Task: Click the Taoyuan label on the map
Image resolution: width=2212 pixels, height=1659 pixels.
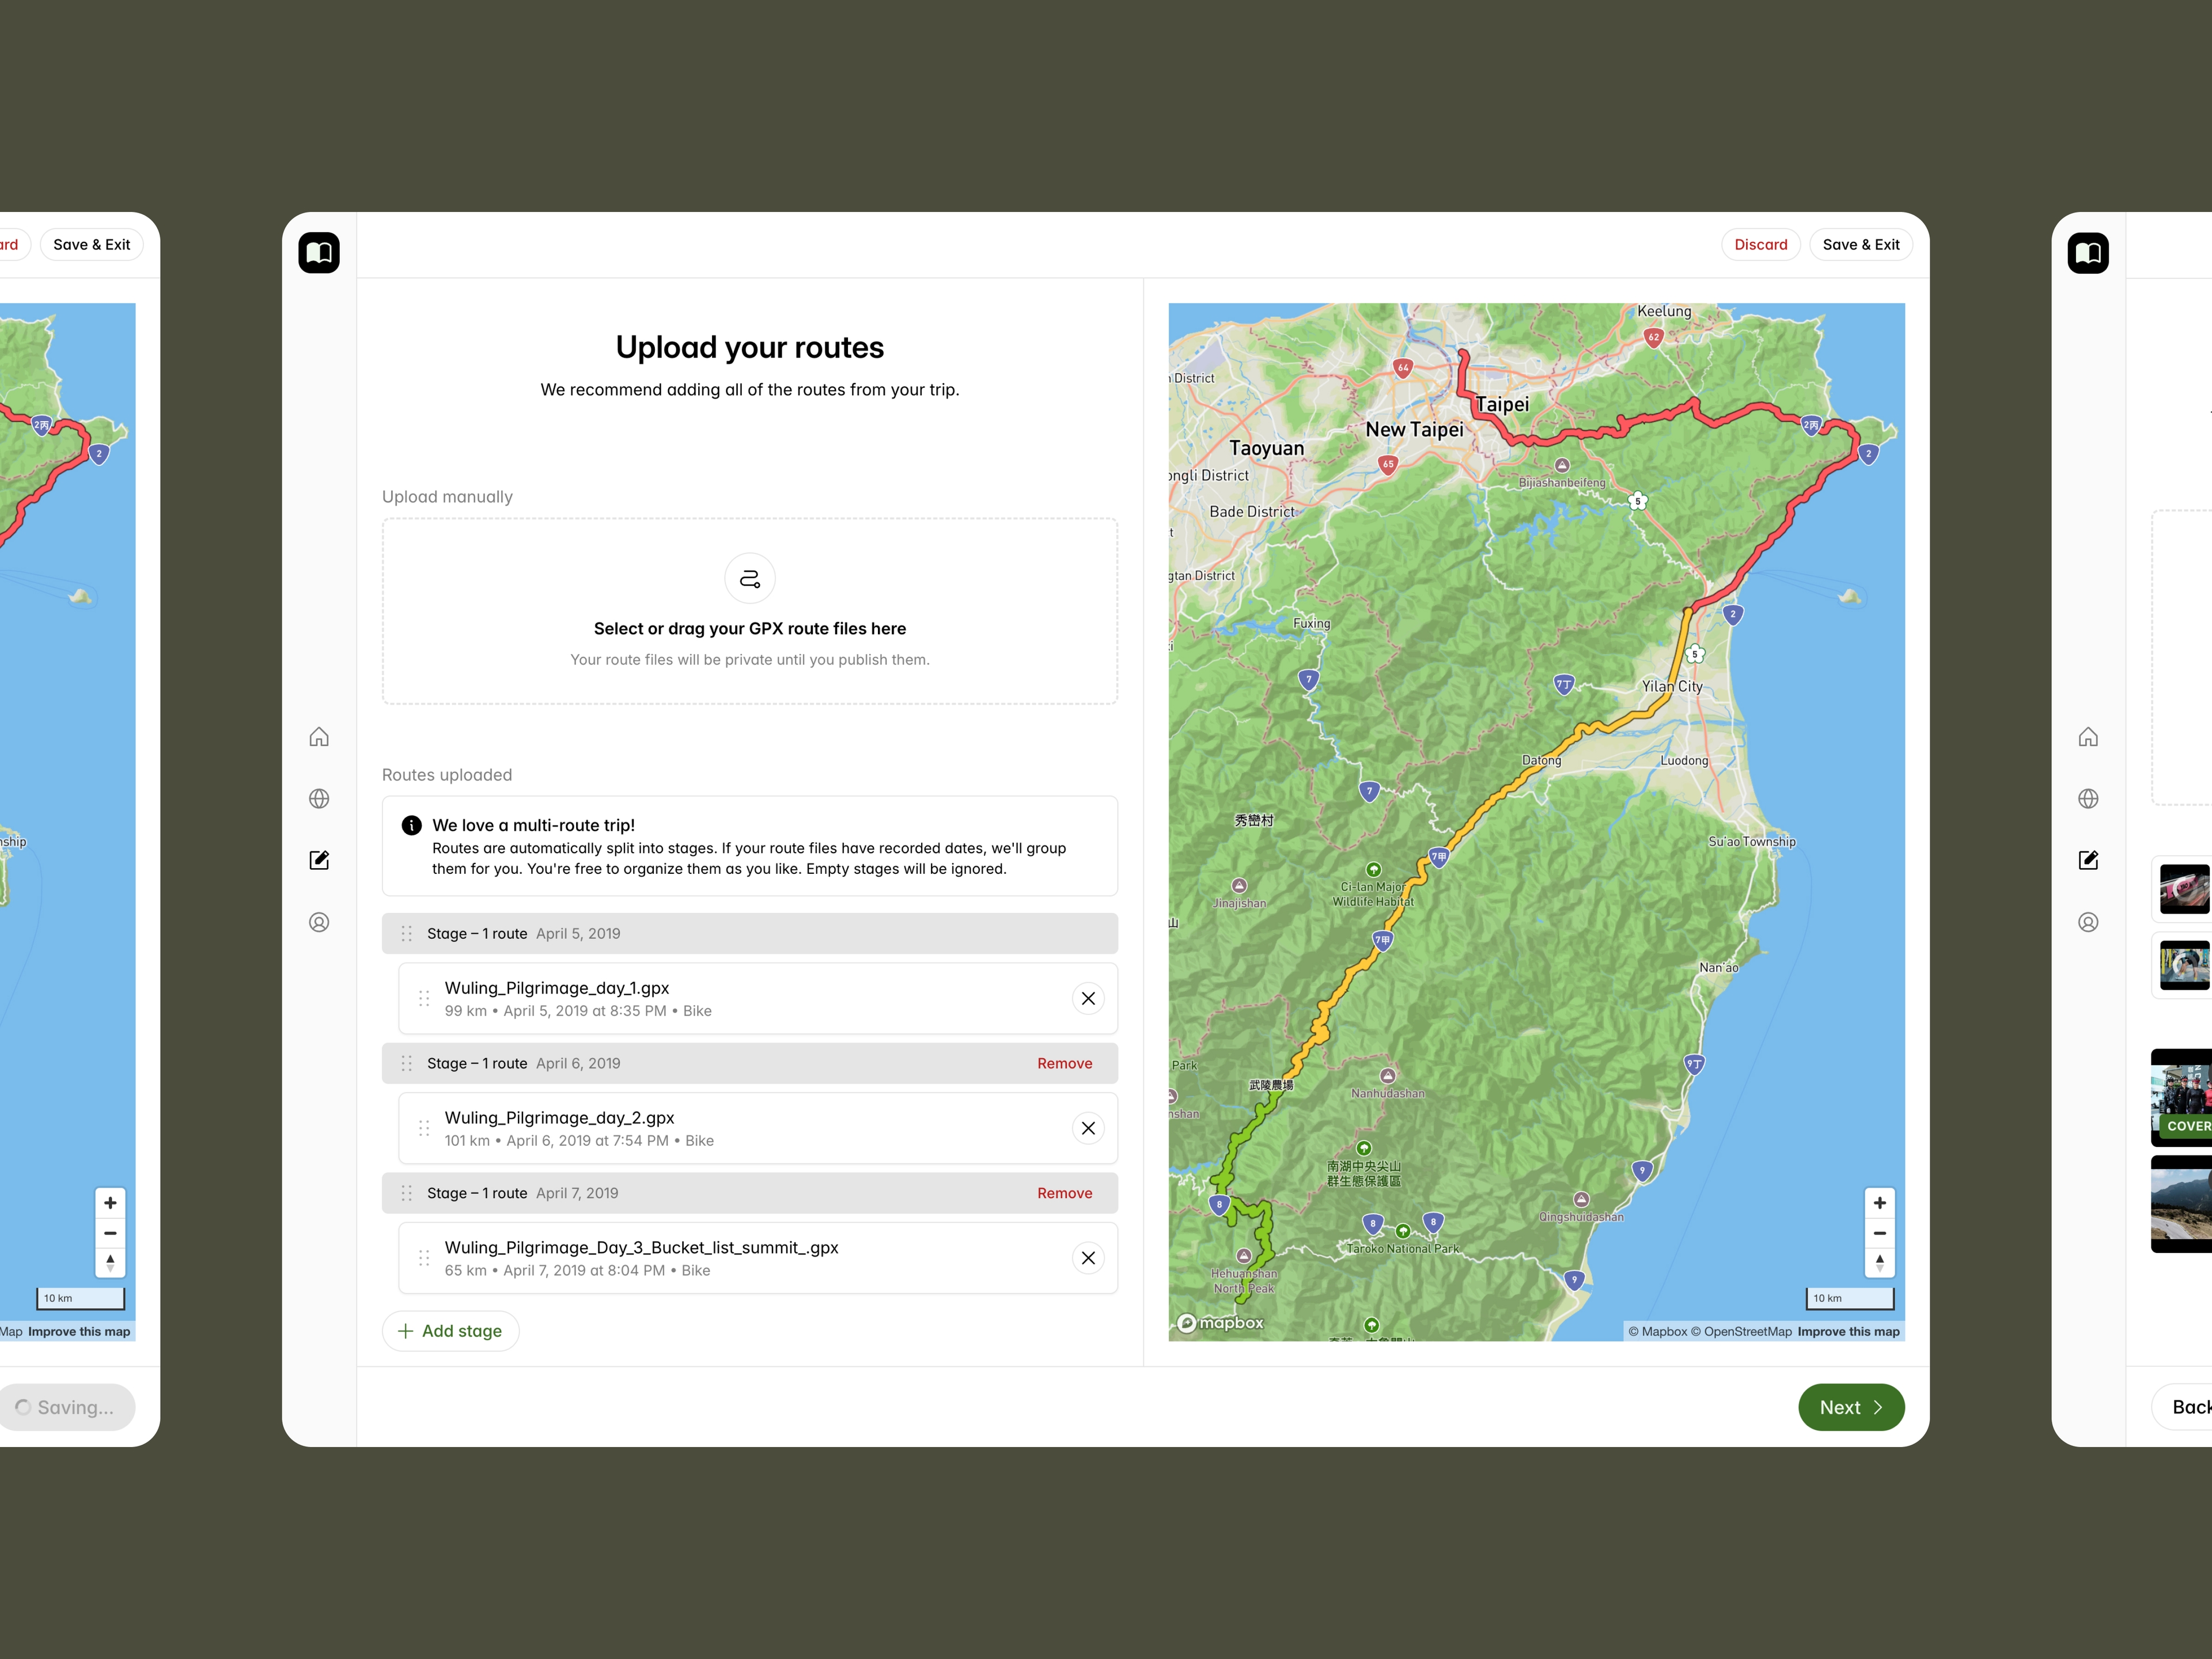Action: 1266,448
